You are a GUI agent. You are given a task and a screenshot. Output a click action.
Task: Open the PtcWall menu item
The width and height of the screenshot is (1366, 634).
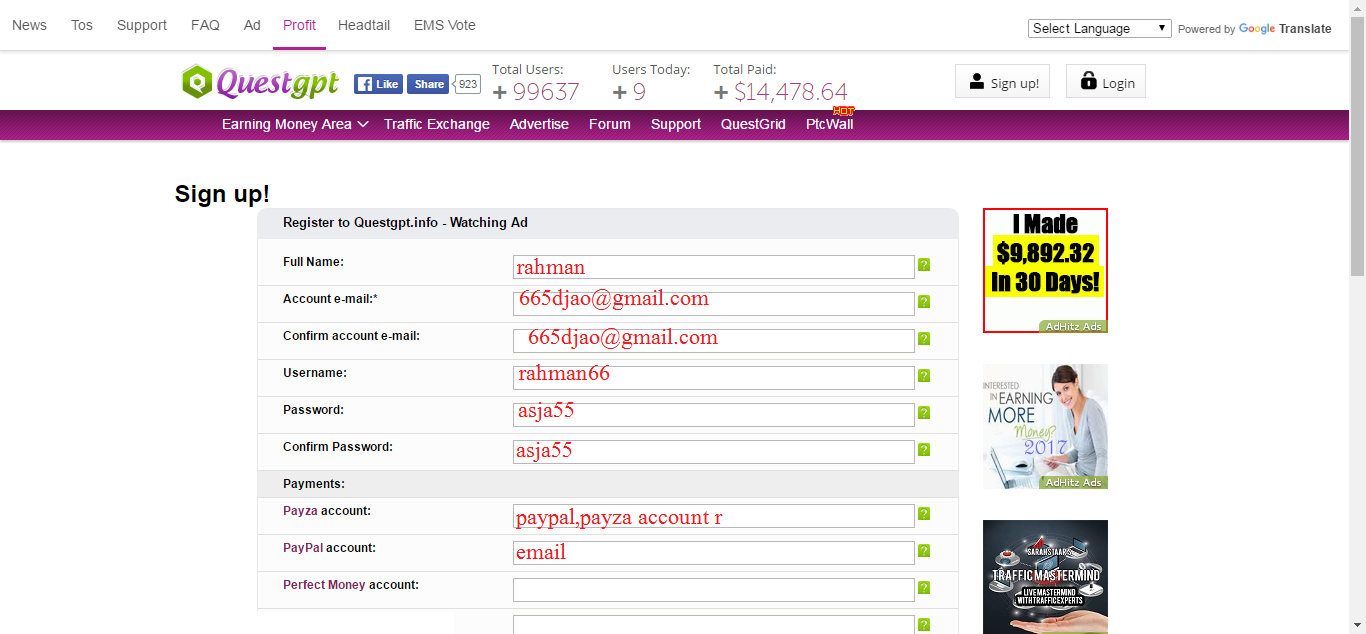[x=829, y=124]
